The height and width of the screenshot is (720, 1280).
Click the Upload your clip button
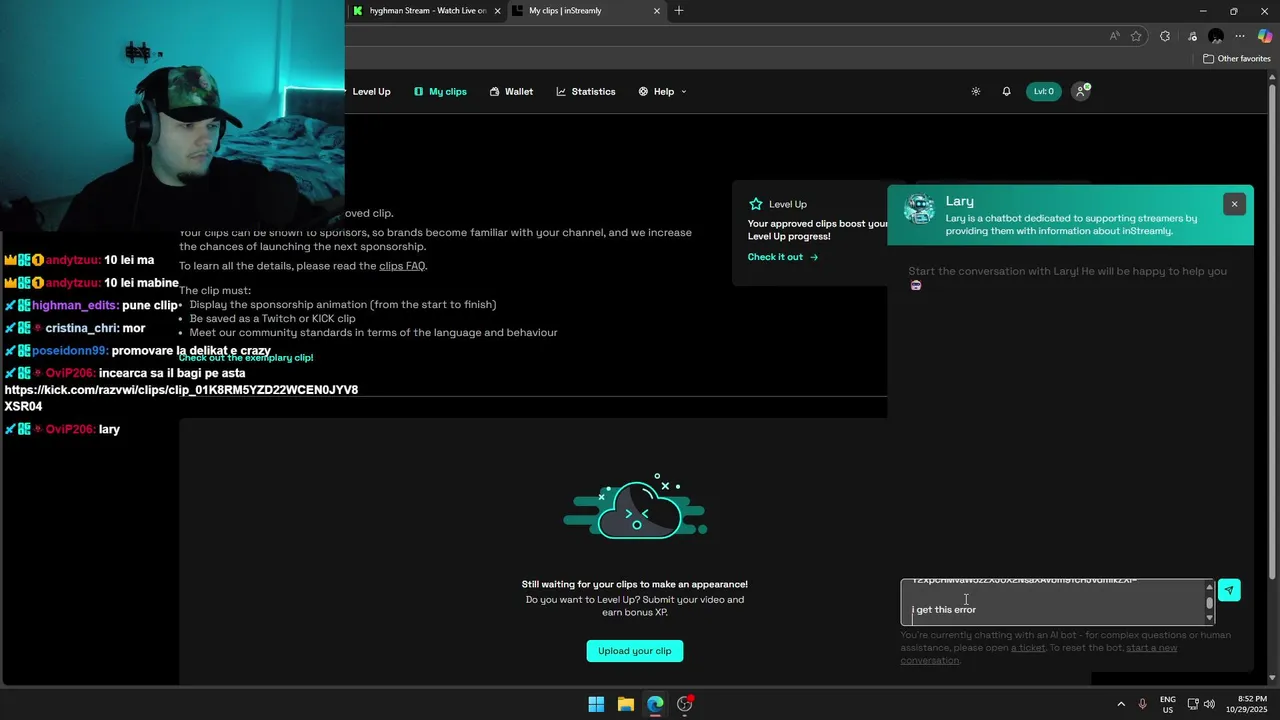click(635, 651)
